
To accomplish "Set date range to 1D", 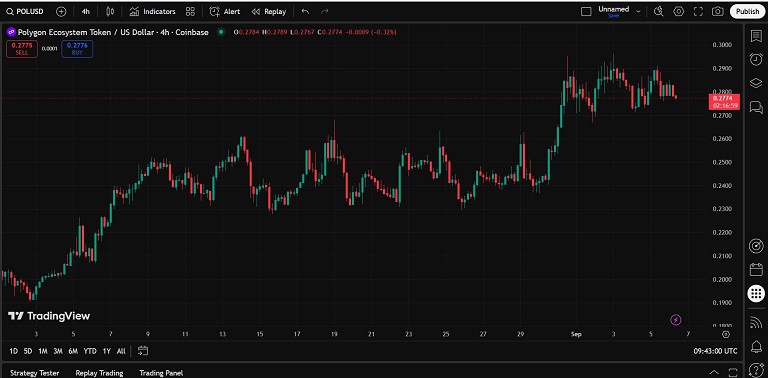I will click(14, 351).
